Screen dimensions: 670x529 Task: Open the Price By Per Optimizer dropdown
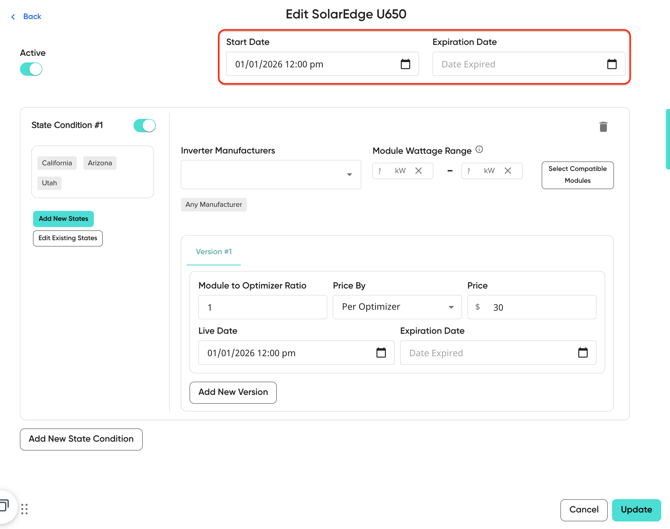pos(397,307)
